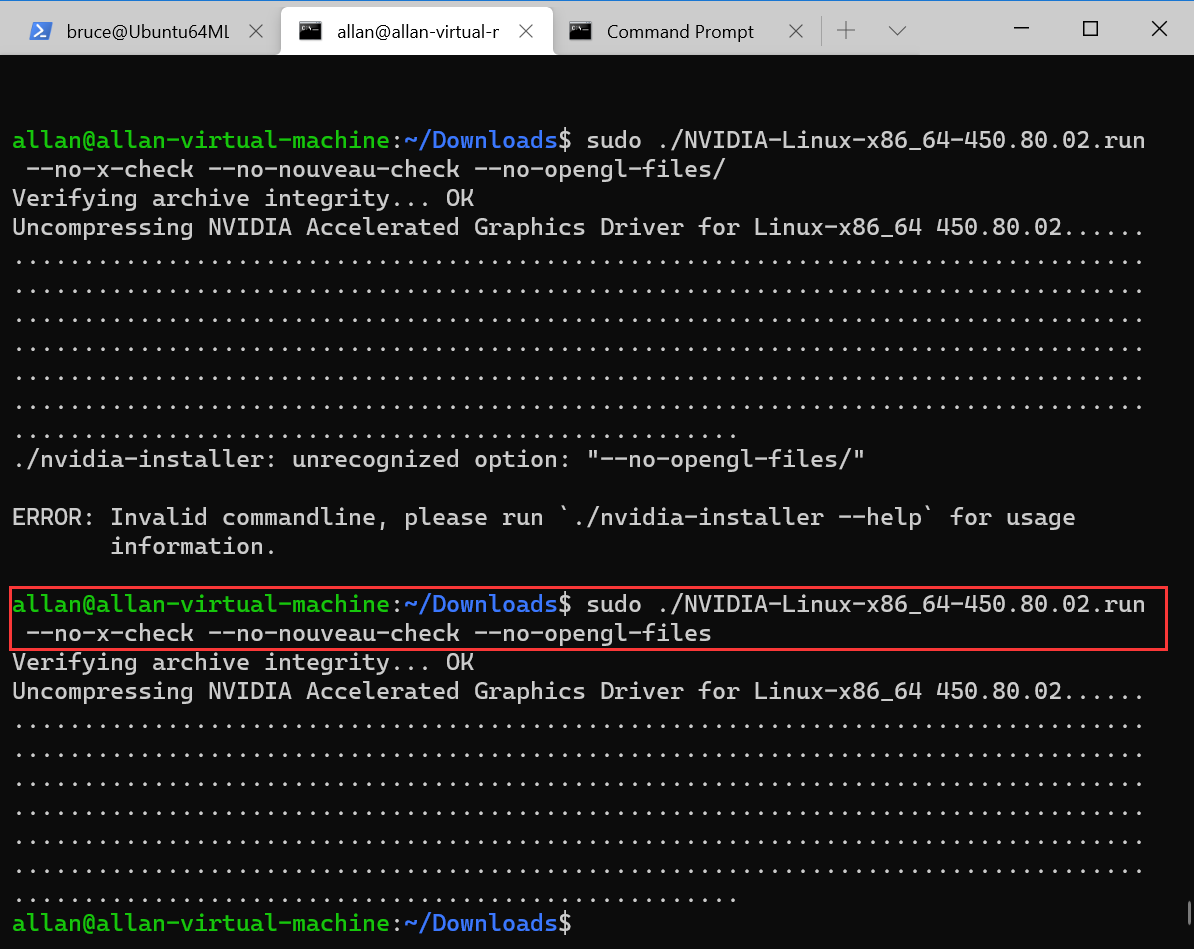Click the 'unrecognized option' error line

coord(438,459)
